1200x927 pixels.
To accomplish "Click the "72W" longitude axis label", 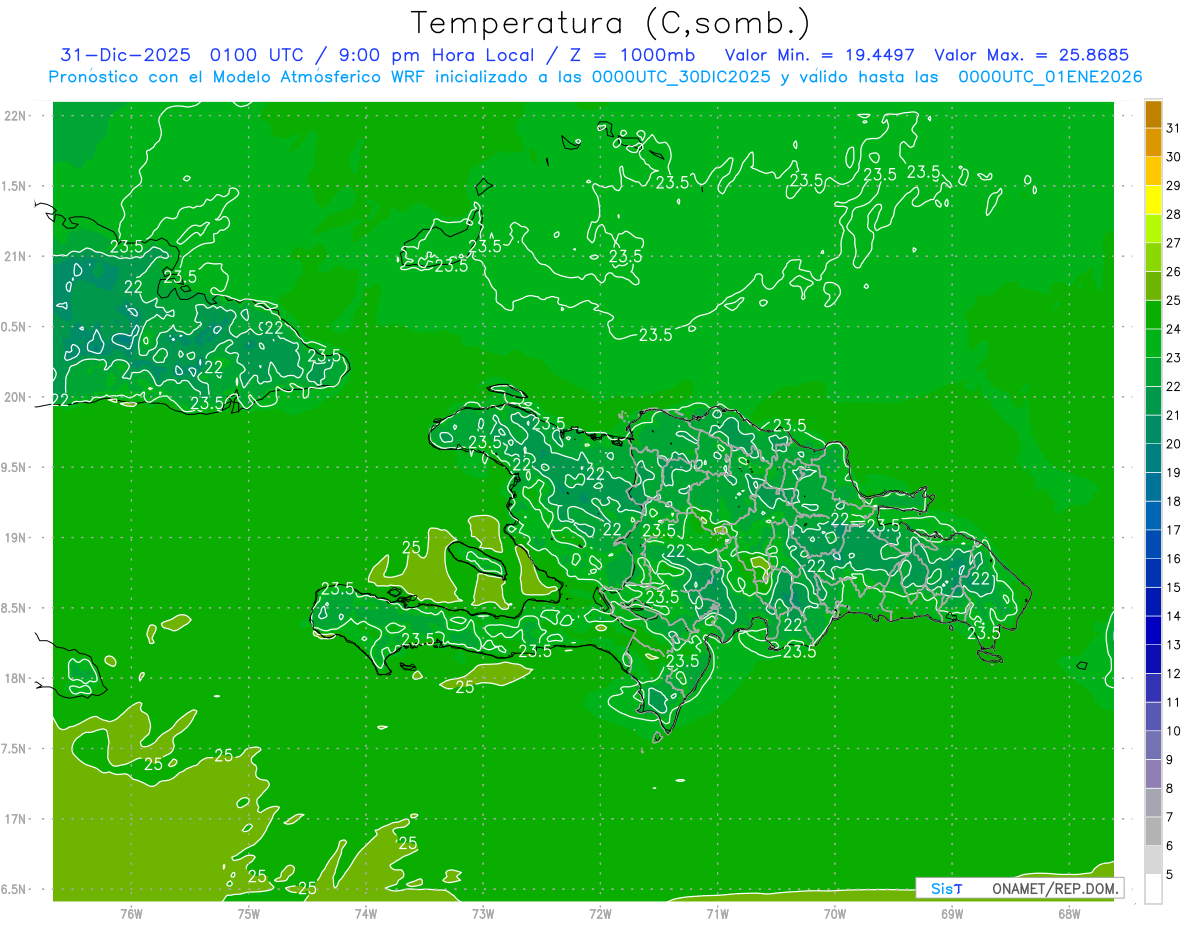I will click(x=600, y=913).
